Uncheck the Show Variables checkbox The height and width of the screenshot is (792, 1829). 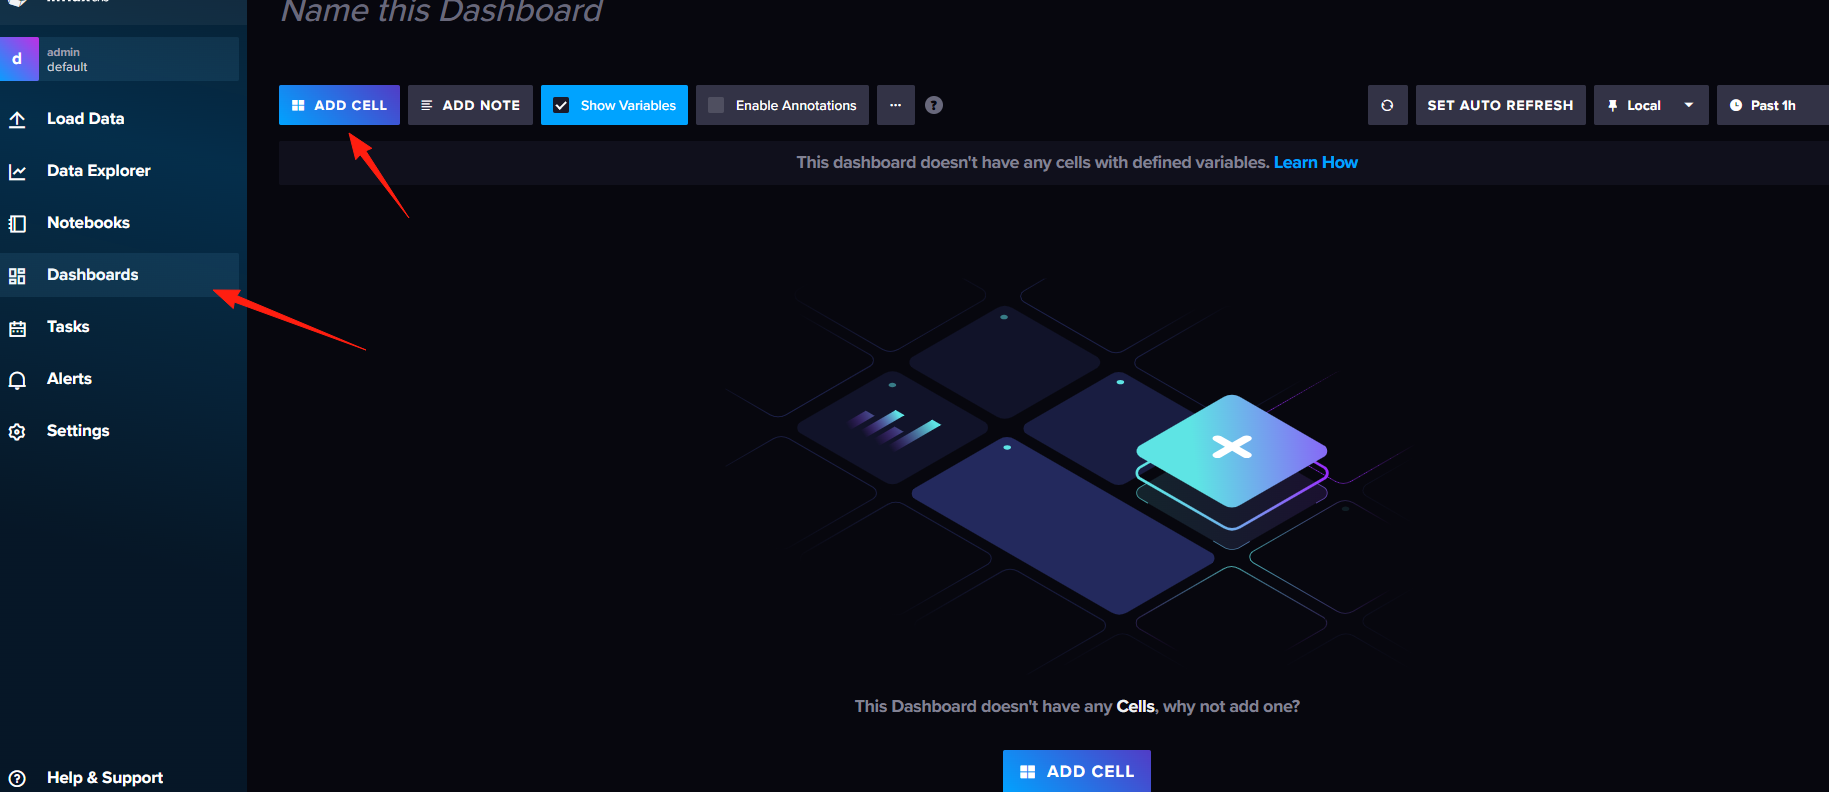[x=561, y=105]
